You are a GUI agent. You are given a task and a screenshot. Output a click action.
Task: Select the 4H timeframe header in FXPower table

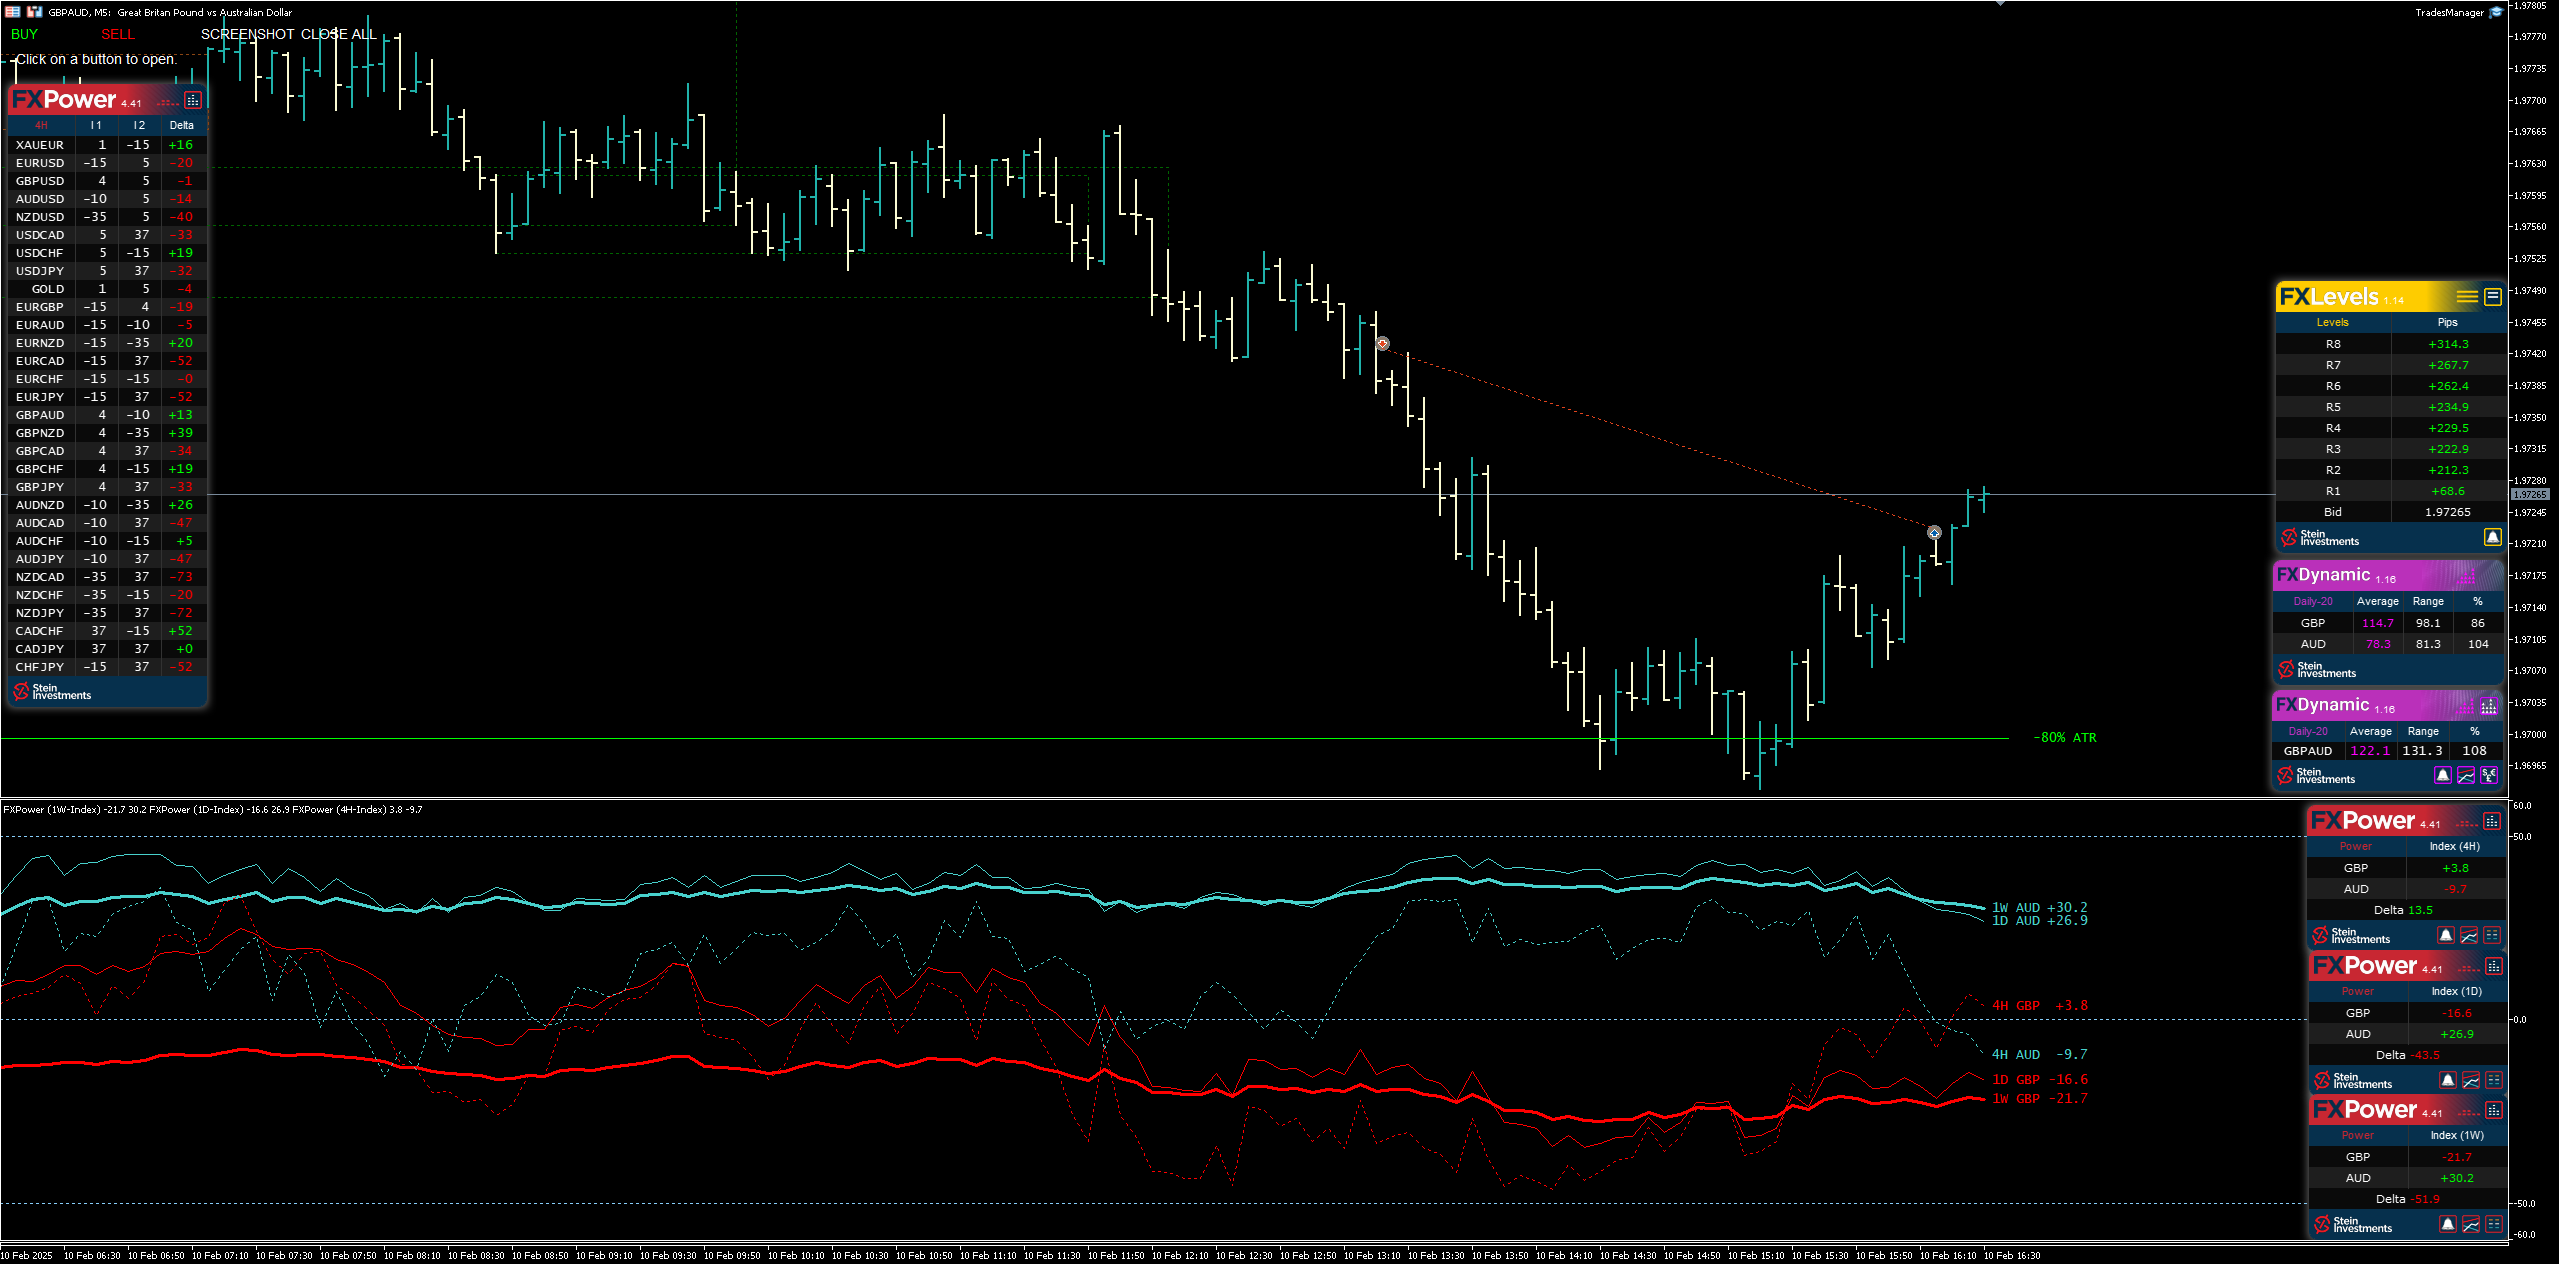click(41, 125)
